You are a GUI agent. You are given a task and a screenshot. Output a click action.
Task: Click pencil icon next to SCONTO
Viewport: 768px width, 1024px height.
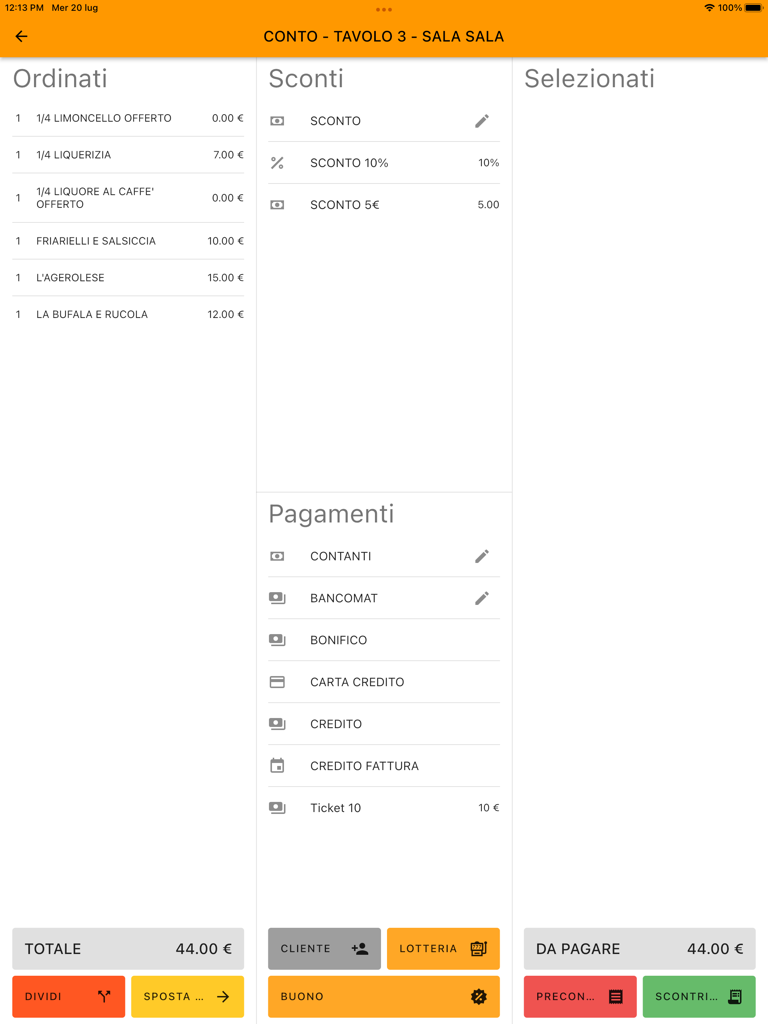click(x=481, y=121)
